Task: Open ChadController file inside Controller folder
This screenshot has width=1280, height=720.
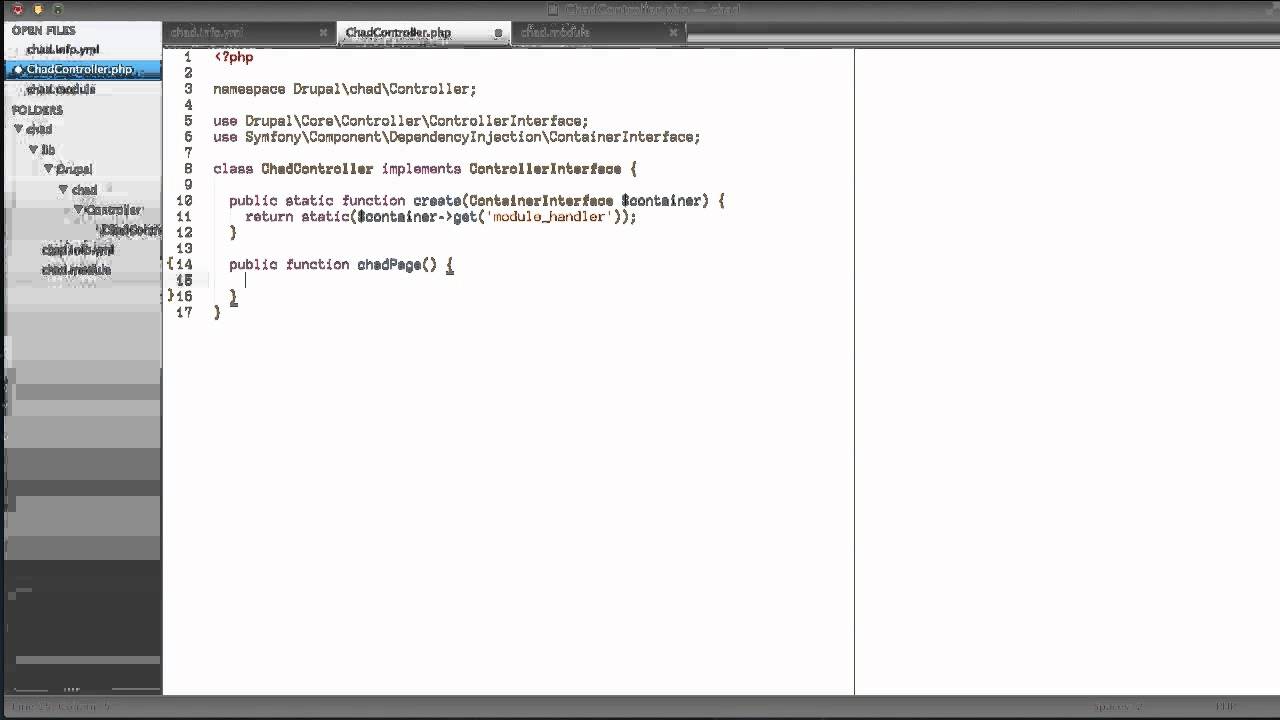Action: (131, 230)
